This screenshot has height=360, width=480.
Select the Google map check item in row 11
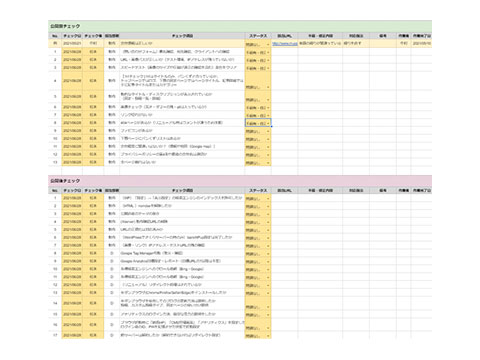point(182,146)
